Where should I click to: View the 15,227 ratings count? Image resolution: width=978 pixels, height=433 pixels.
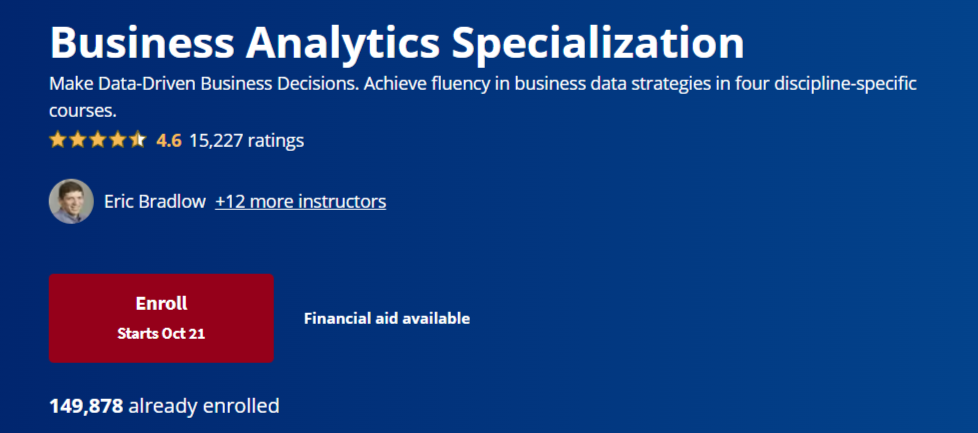(x=246, y=140)
